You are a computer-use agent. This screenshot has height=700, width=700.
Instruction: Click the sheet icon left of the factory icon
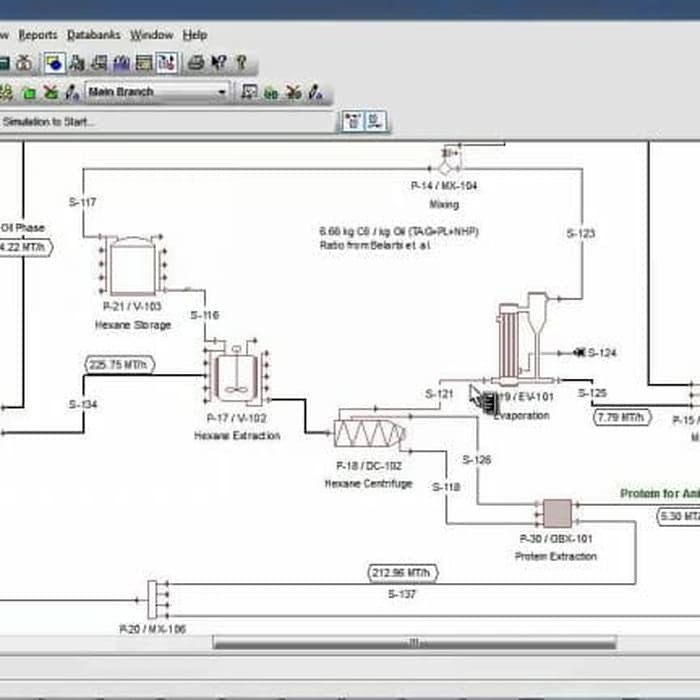tap(99, 63)
